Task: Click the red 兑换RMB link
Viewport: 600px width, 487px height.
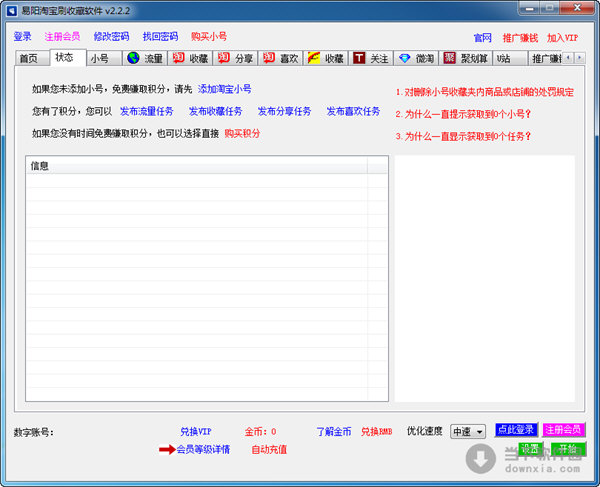Action: (377, 432)
